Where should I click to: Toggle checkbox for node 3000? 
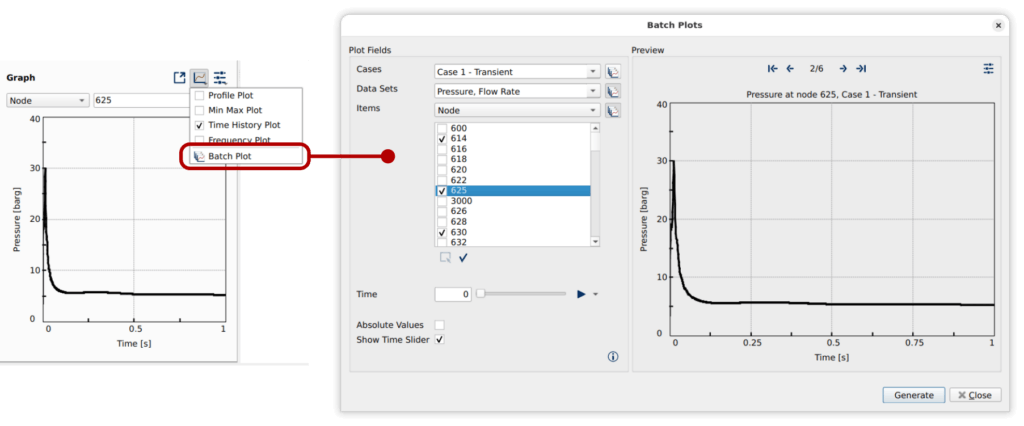pyautogui.click(x=442, y=201)
